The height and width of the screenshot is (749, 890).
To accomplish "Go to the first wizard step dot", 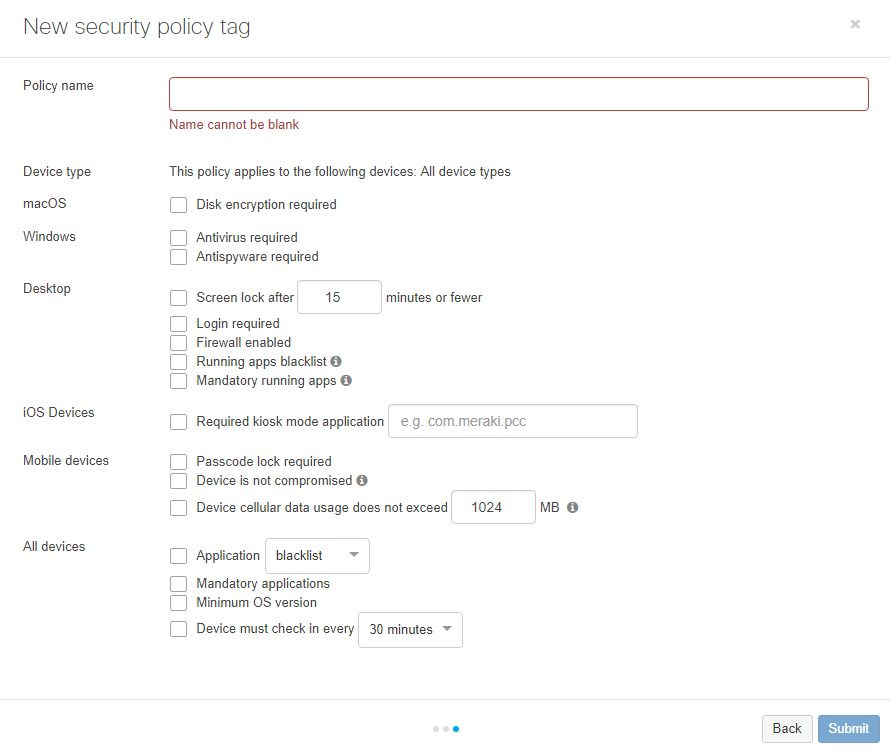I will pos(436,729).
